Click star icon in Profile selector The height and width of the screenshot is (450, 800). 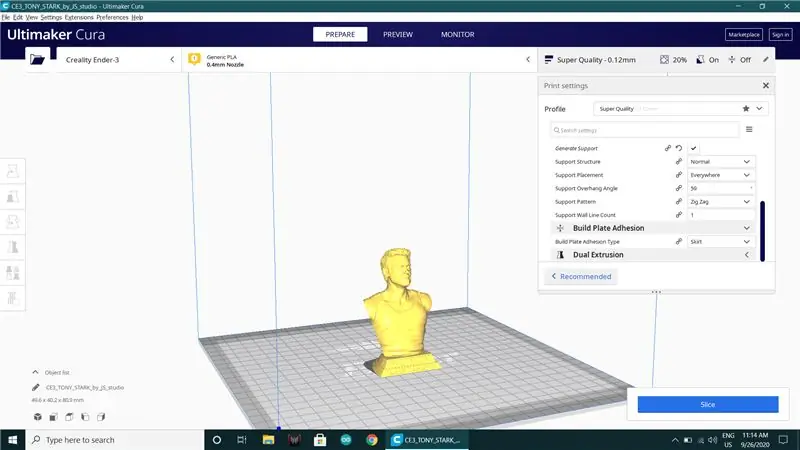pyautogui.click(x=746, y=109)
